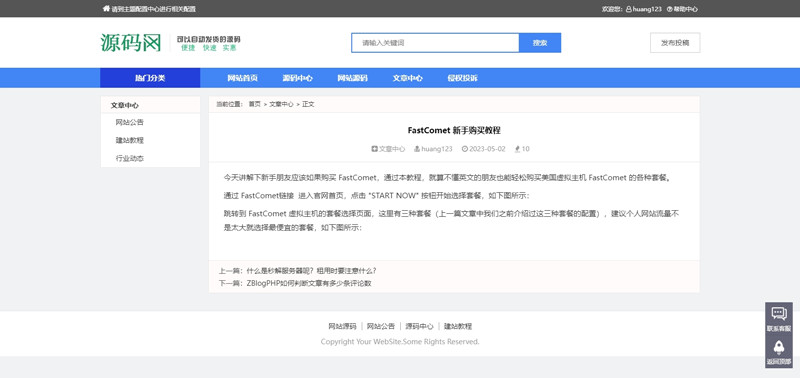The image size is (800, 378).
Task: Click the huang123 username in the top bar
Action: (x=647, y=9)
